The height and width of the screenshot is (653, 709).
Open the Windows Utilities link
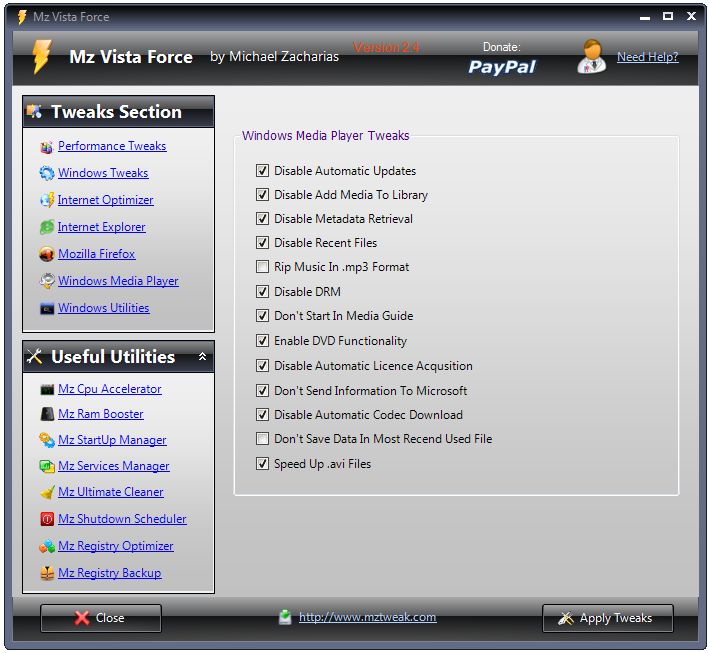click(x=104, y=308)
